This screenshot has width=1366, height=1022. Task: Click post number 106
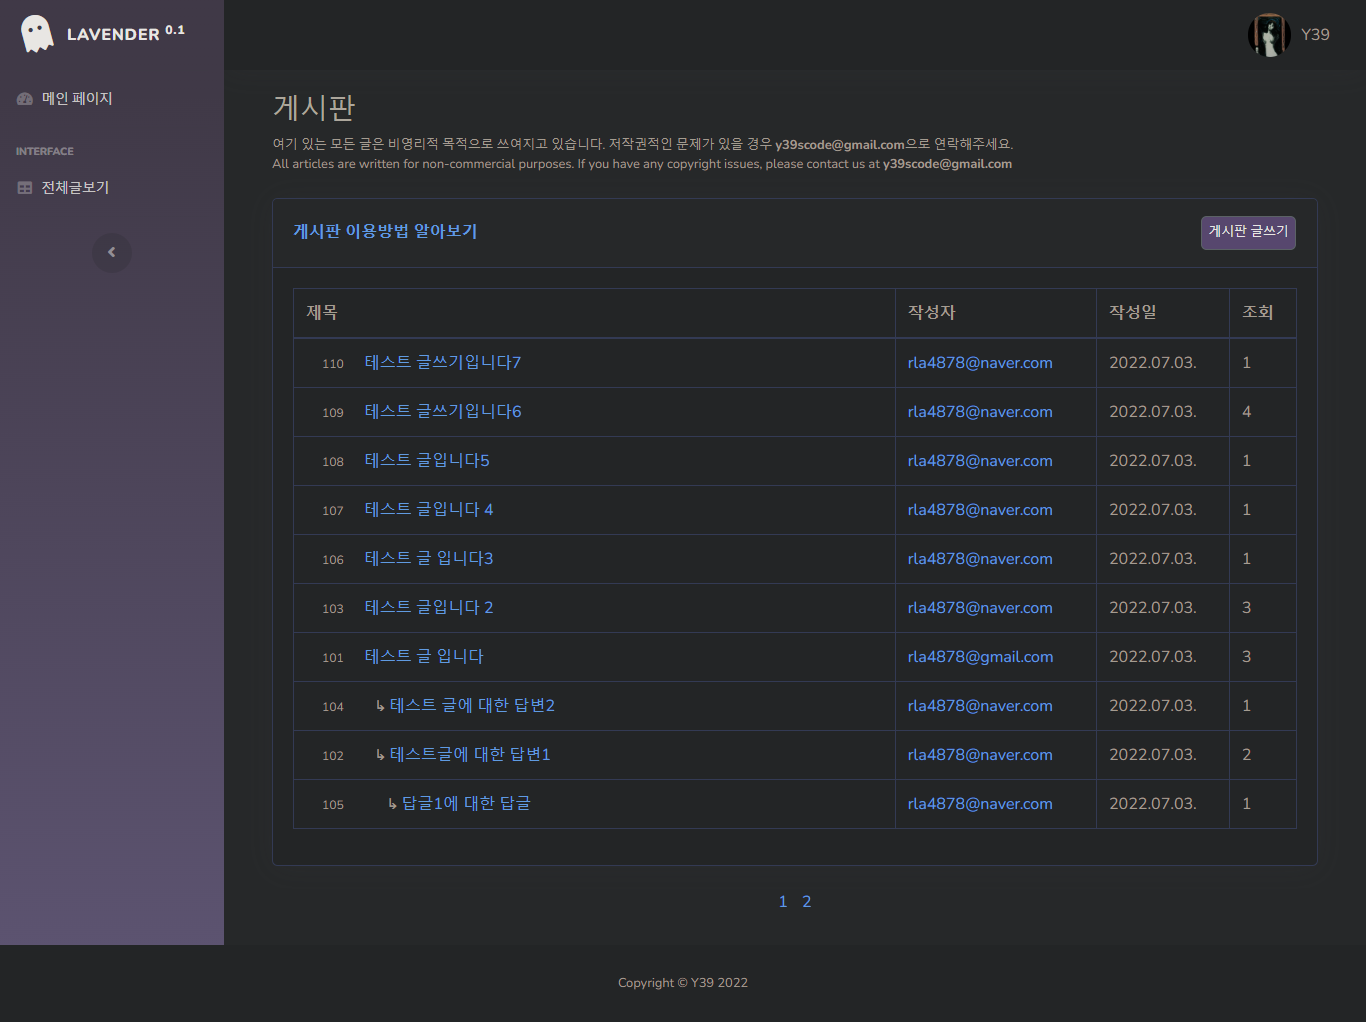[333, 560]
